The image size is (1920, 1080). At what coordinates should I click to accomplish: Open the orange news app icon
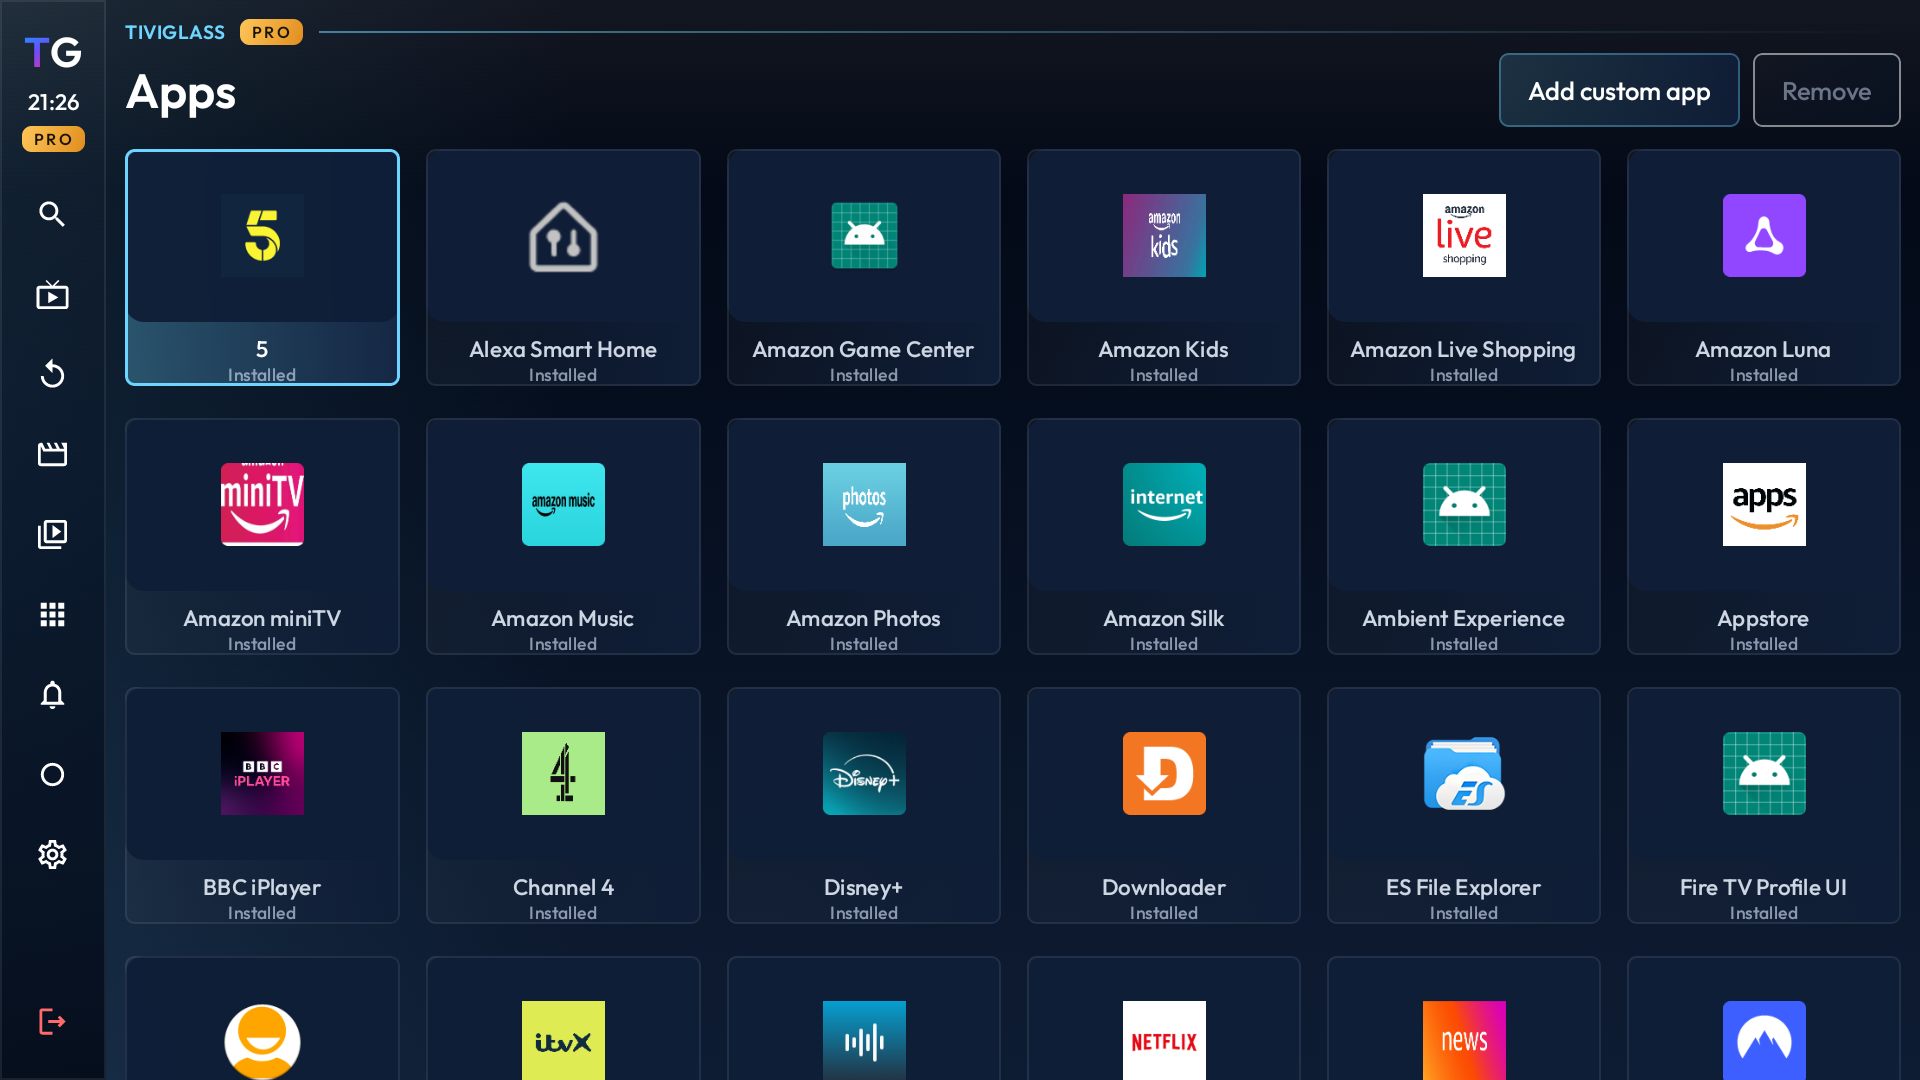coord(1464,1040)
